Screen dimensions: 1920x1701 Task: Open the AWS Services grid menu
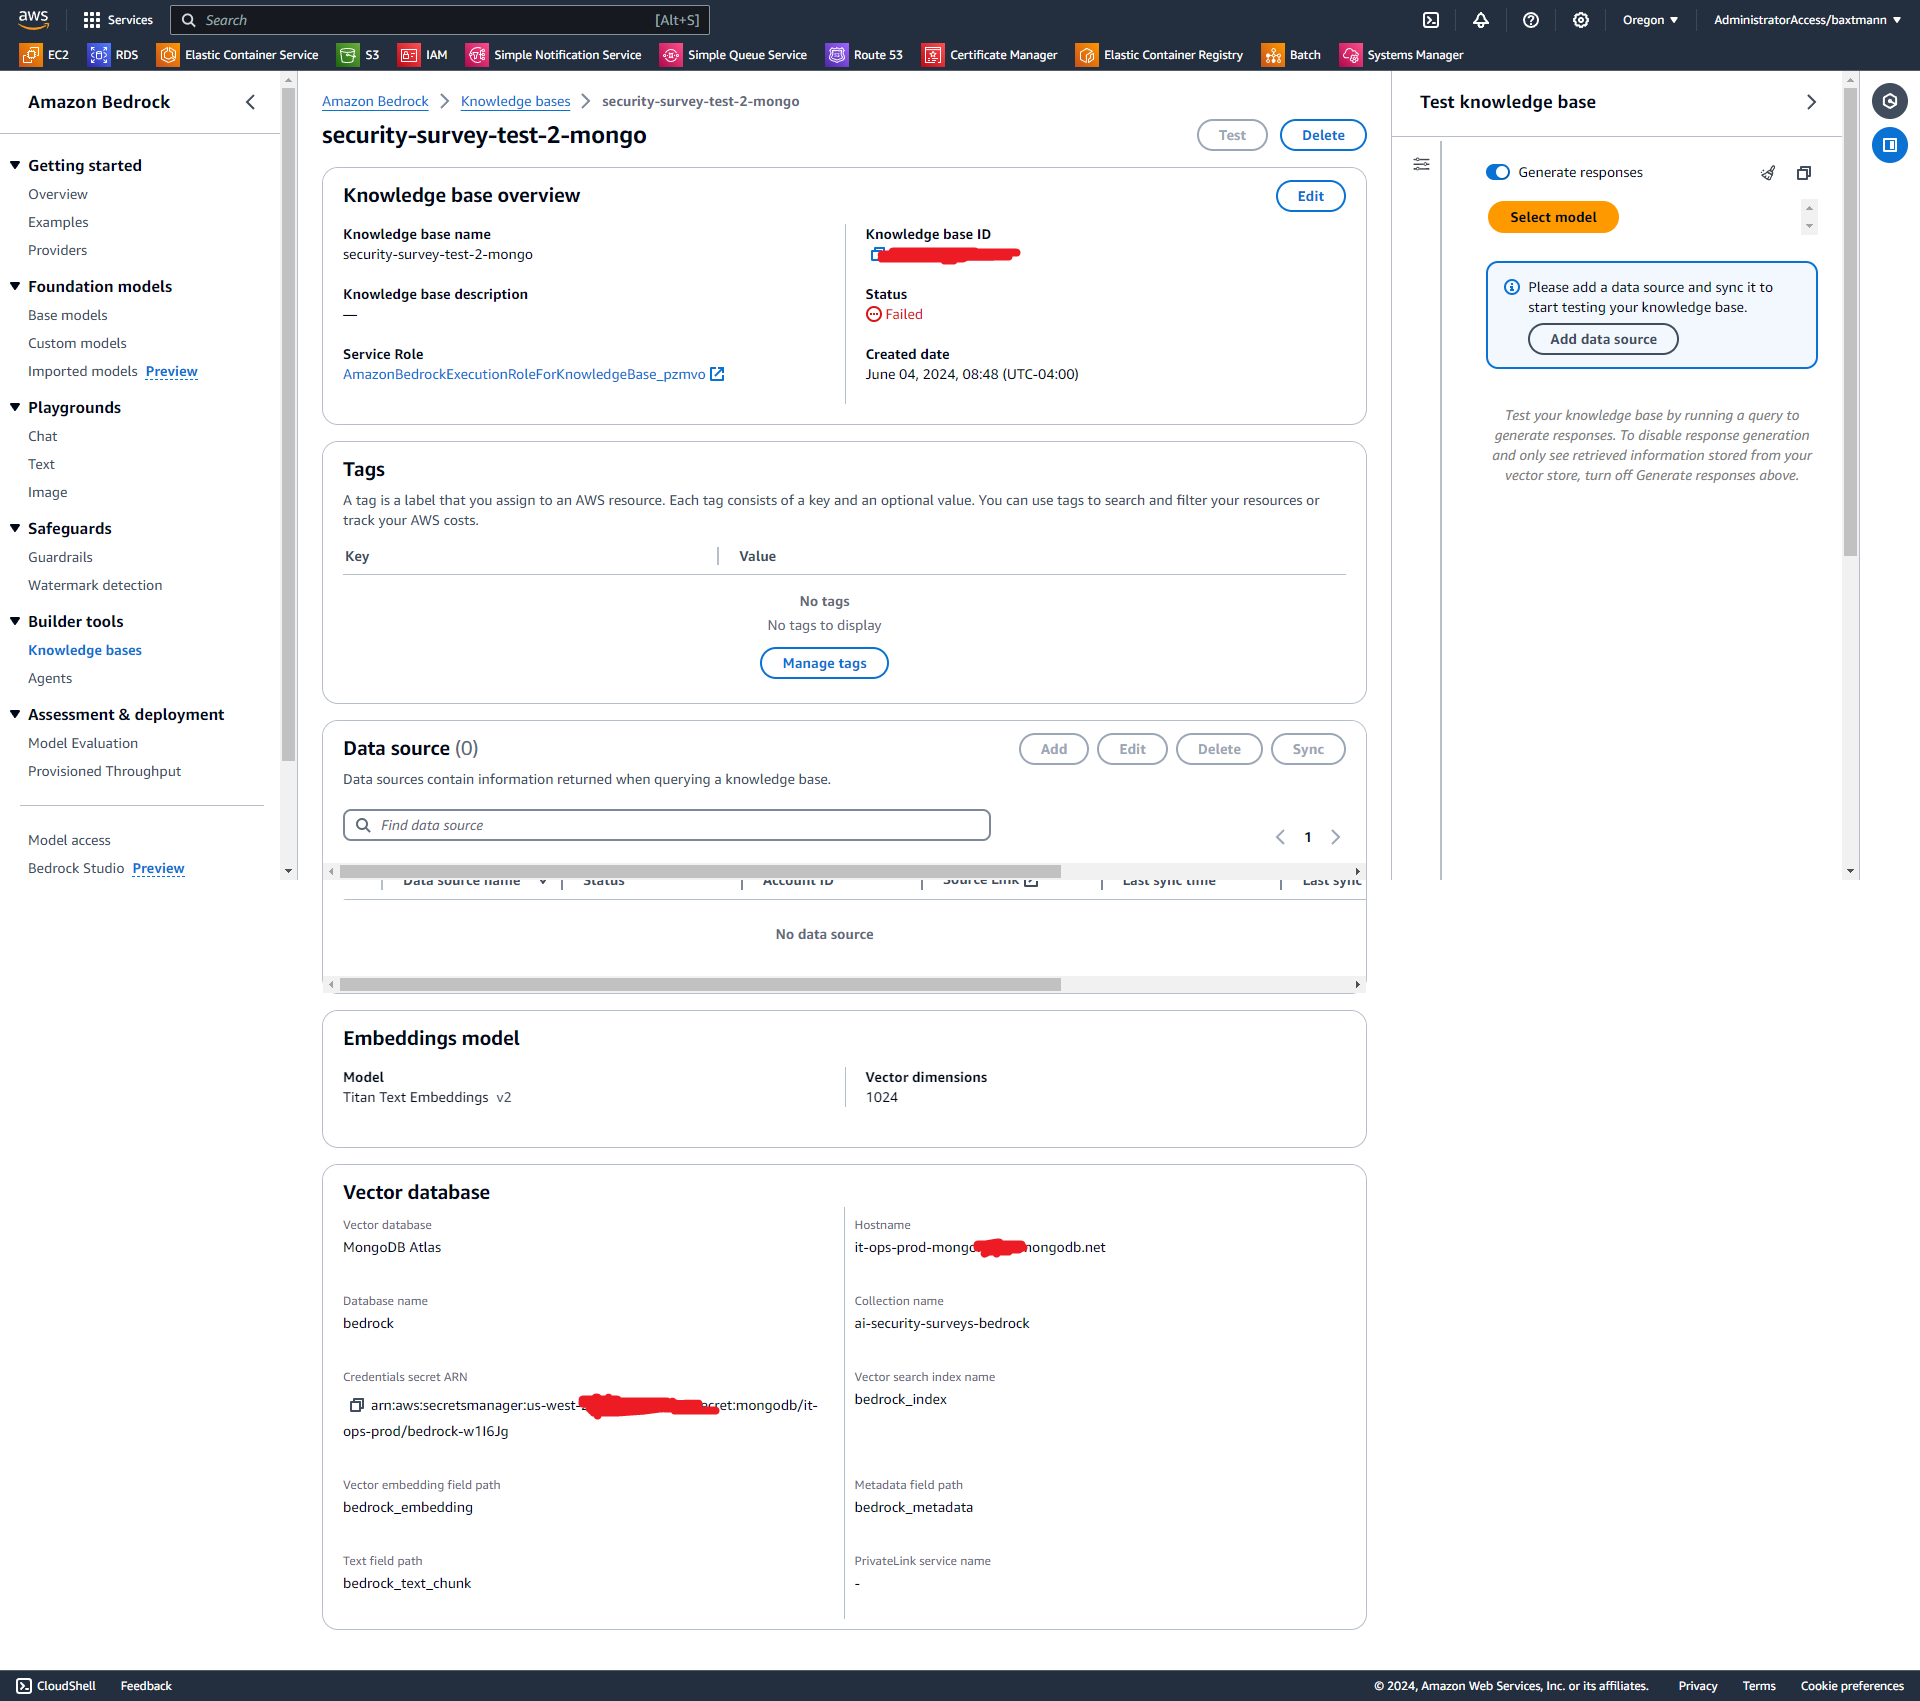point(92,20)
